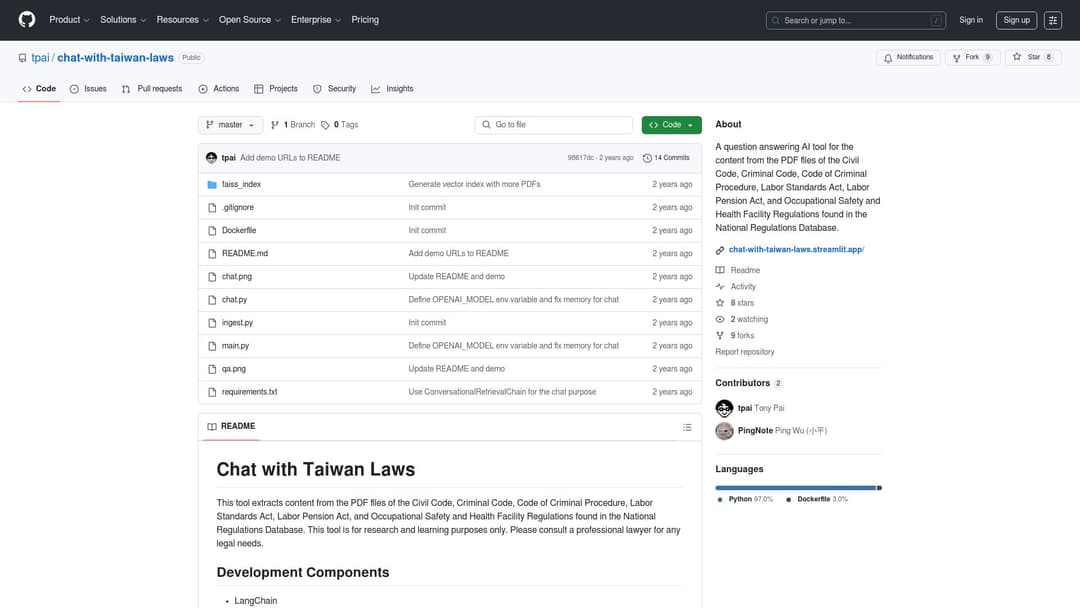Open the command palette icon in header
The height and width of the screenshot is (608, 1080).
coord(1052,20)
